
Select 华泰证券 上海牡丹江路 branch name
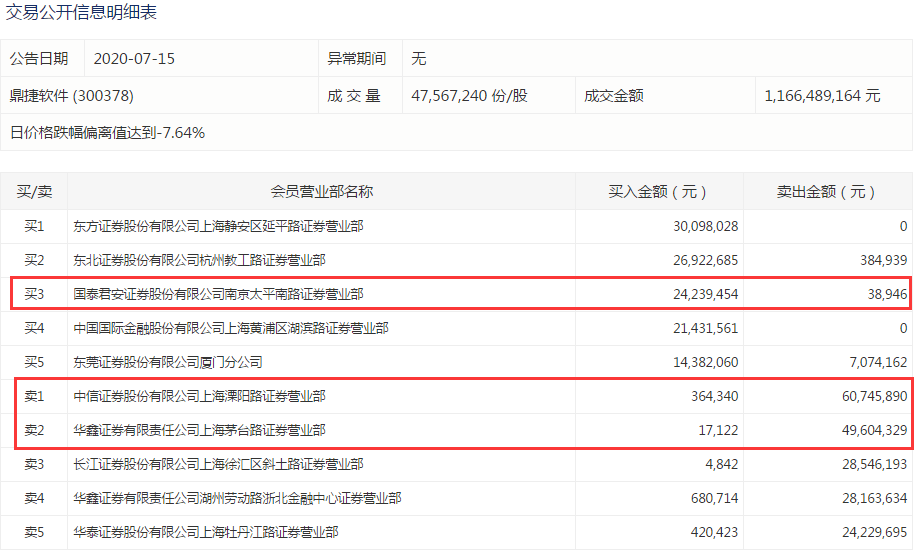205,532
